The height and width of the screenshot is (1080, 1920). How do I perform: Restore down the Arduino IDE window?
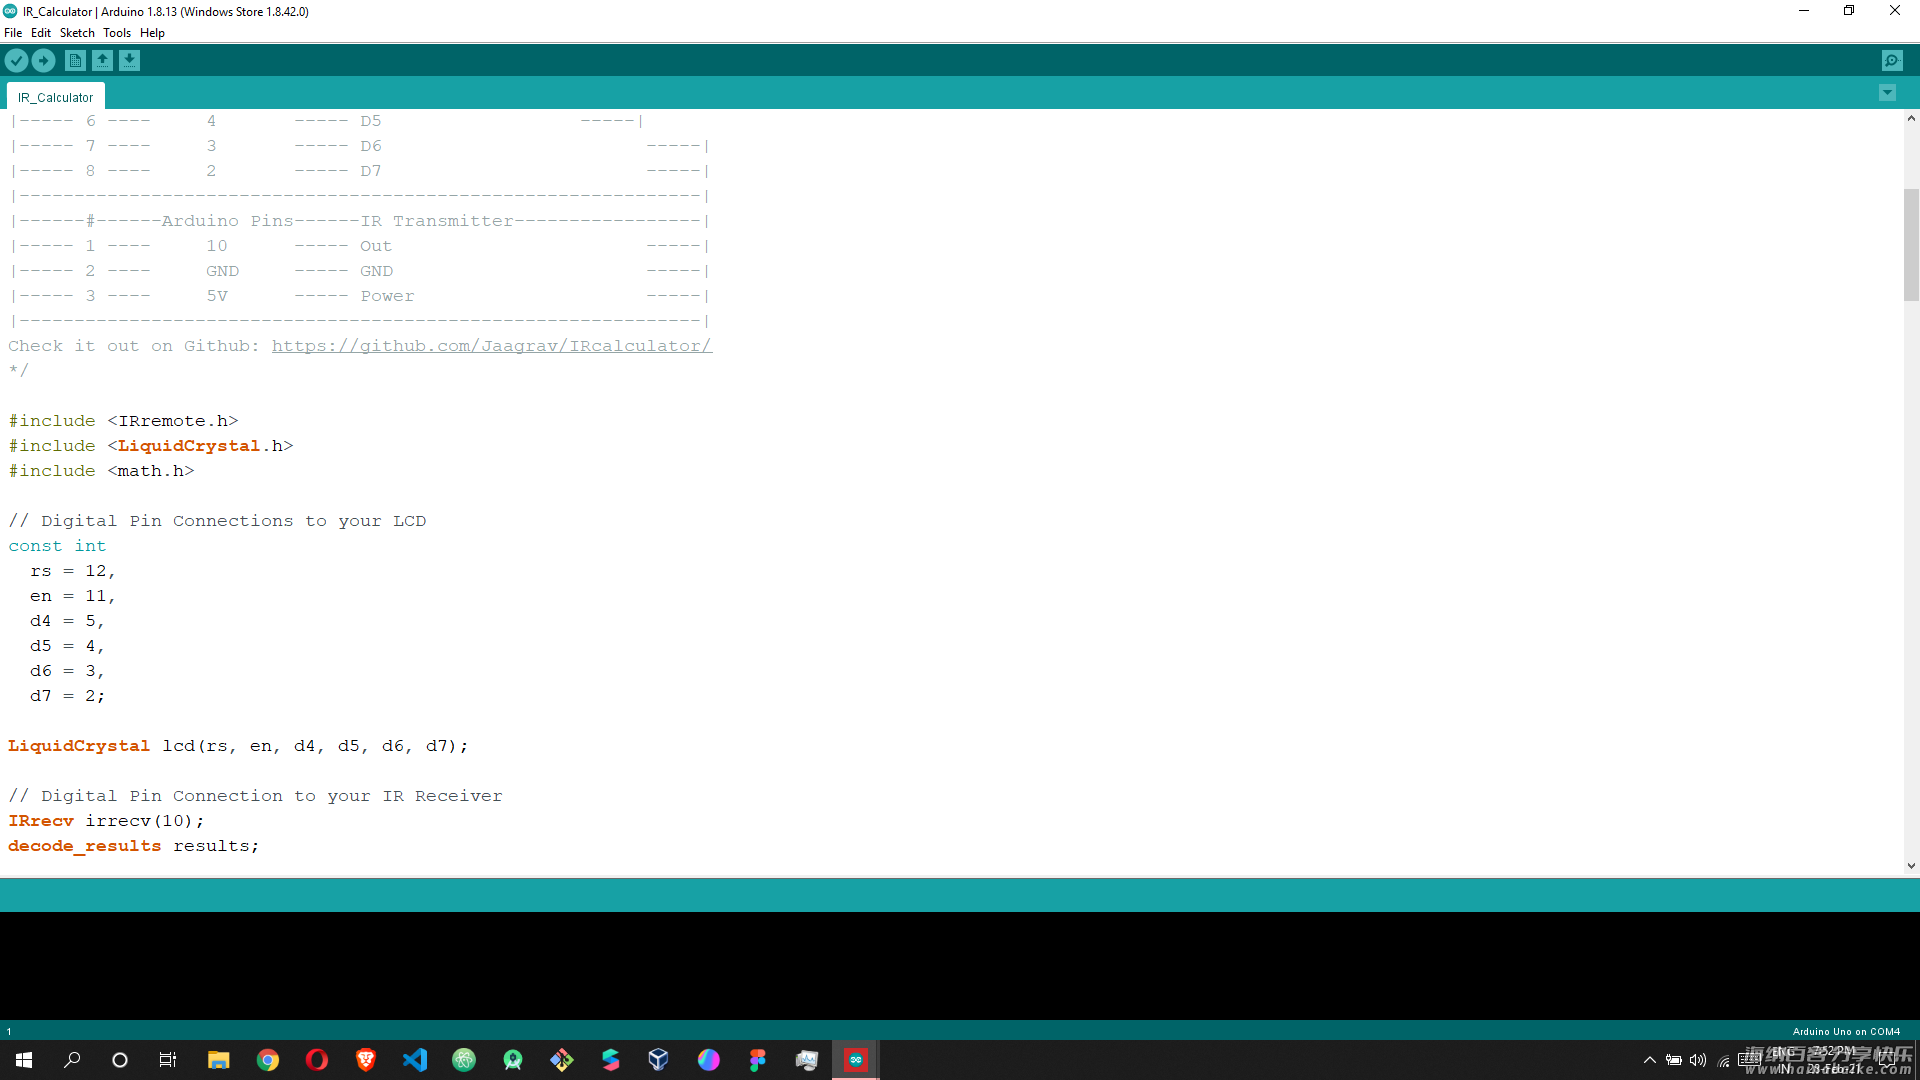(1849, 11)
